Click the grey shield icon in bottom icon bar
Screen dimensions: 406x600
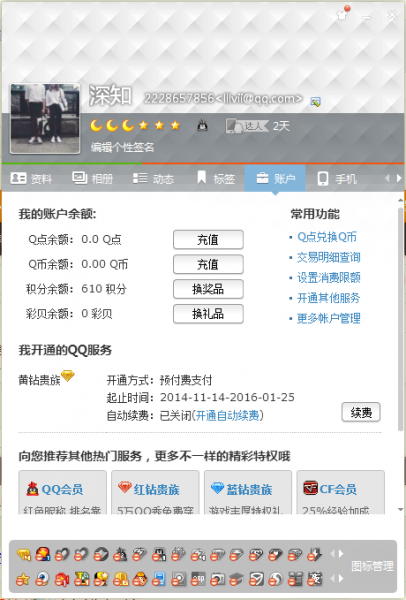(256, 579)
